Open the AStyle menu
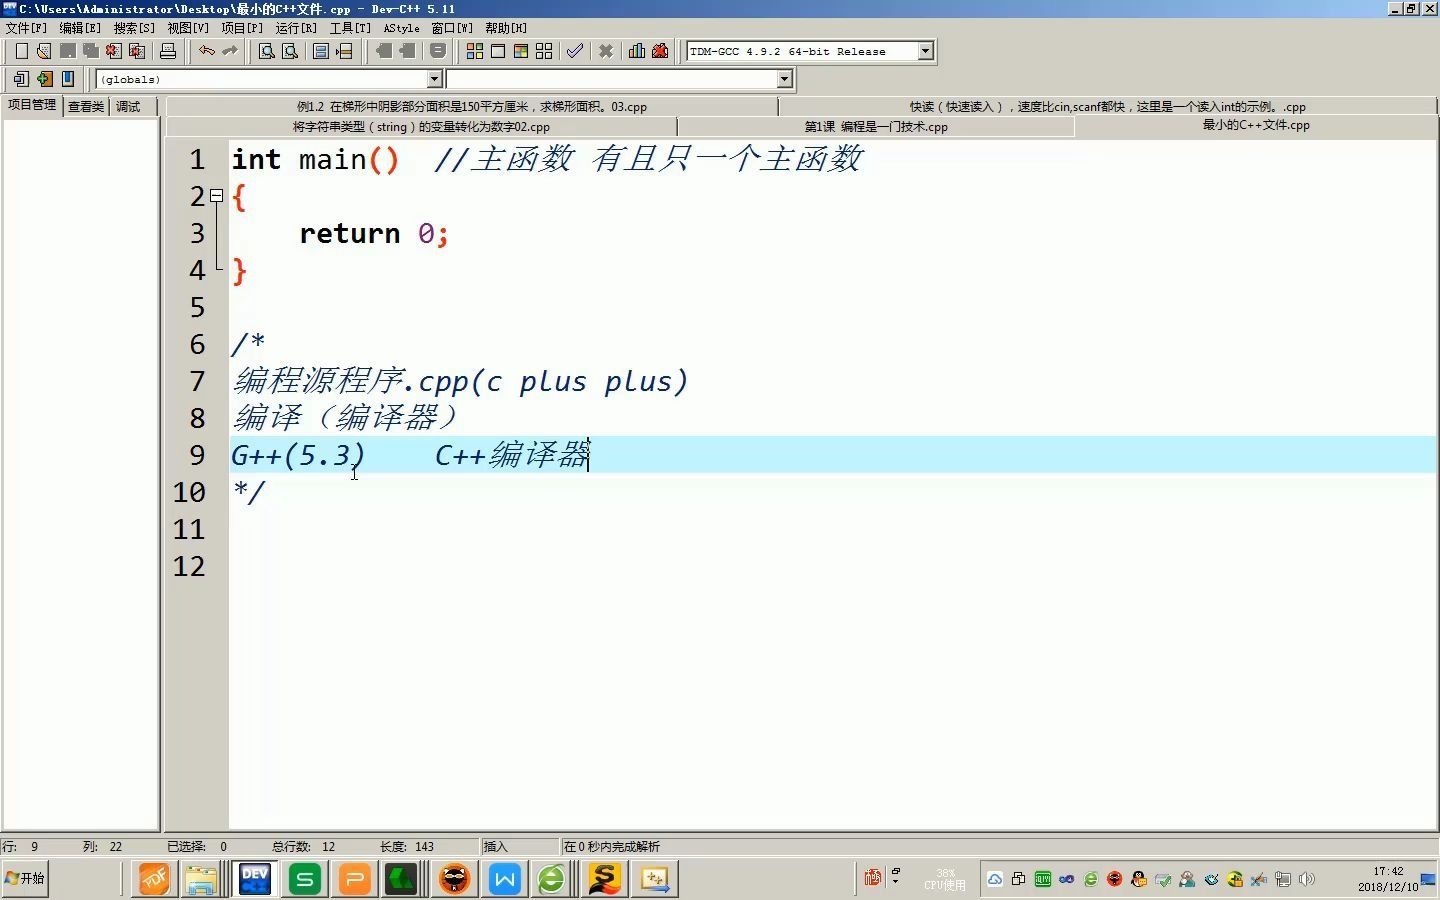This screenshot has height=900, width=1440. click(402, 28)
